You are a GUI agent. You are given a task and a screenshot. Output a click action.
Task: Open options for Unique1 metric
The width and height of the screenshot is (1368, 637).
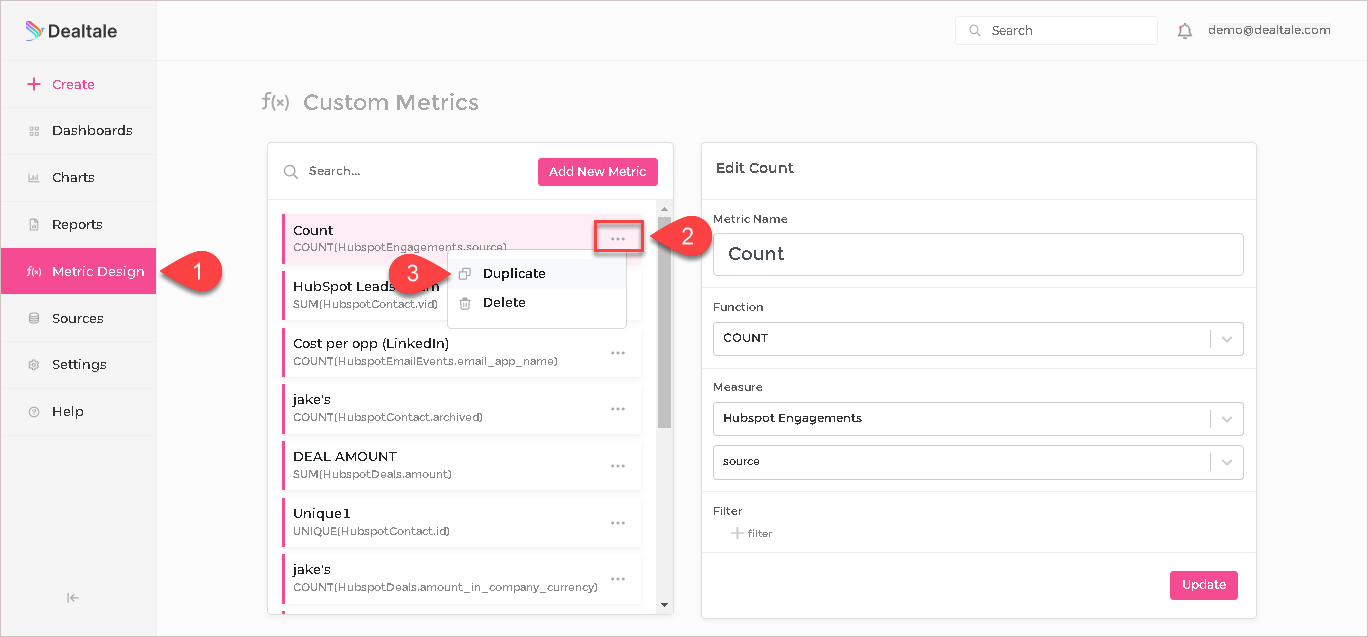618,522
